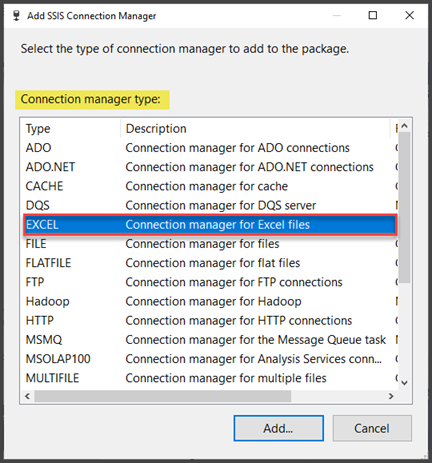Click the Add... button
Image resolution: width=432 pixels, height=463 pixels.
tap(279, 428)
